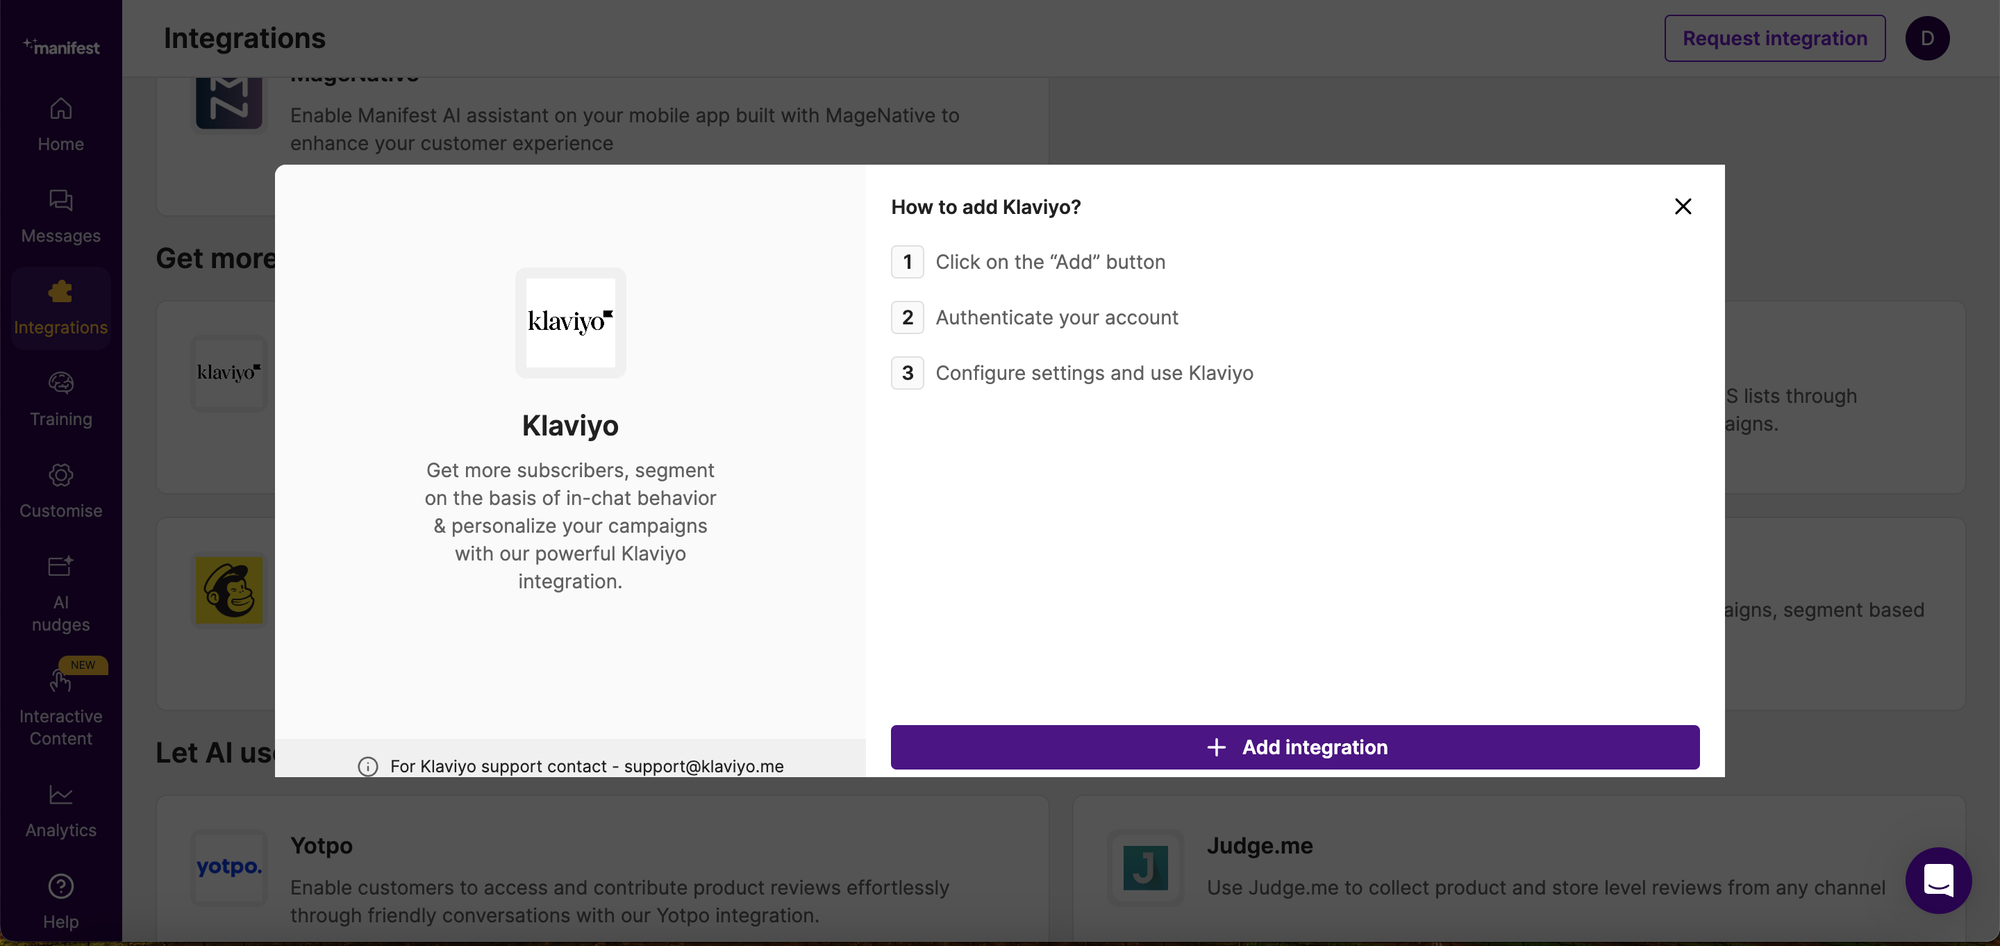Screen dimensions: 2000x946
Task: Open the live chat bubble at bottom right
Action: pos(1938,881)
